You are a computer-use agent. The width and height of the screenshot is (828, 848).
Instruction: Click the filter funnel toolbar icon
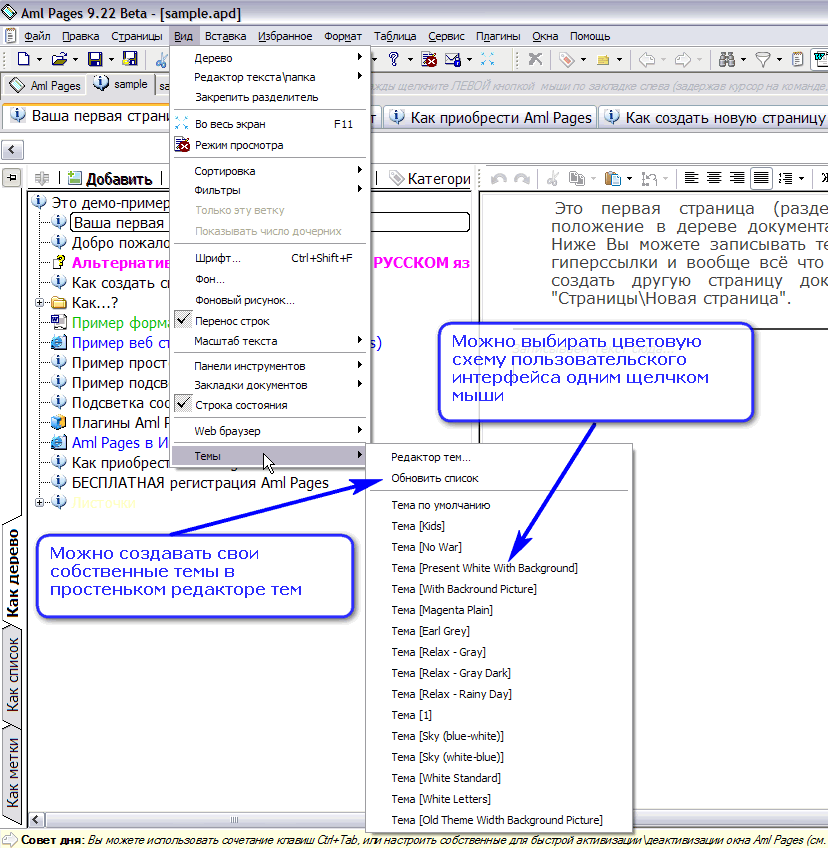click(x=763, y=59)
